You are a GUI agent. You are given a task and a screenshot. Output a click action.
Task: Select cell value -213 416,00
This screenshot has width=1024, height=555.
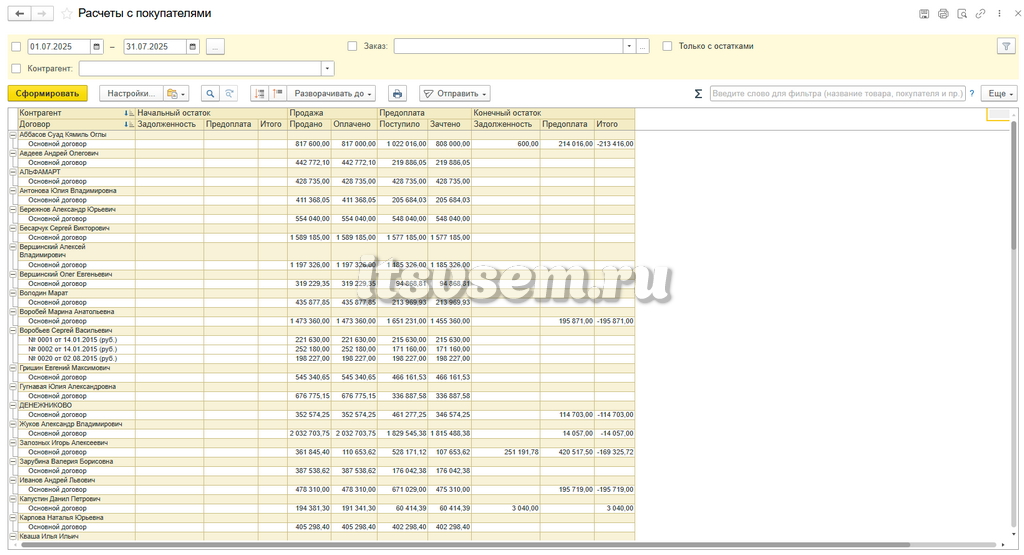(614, 144)
